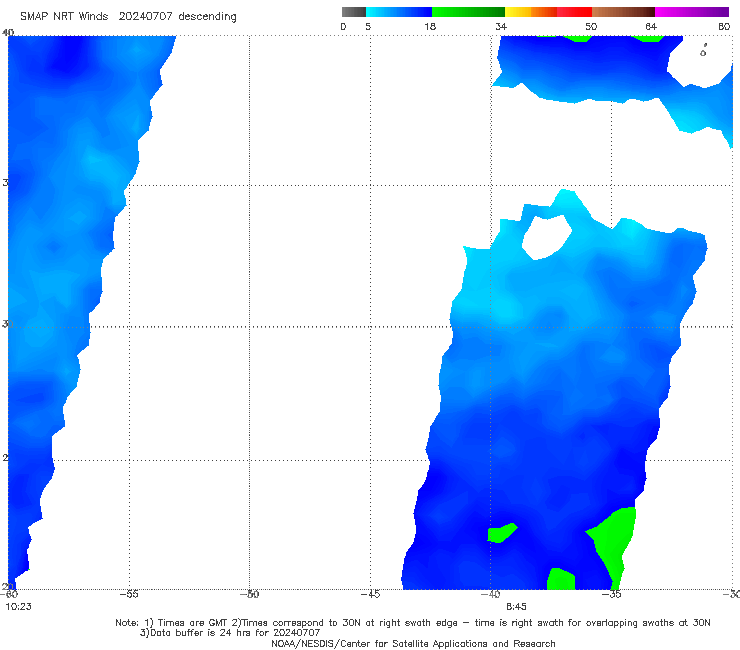The height and width of the screenshot is (650, 740).
Task: Click the small island outline in top-right corner
Action: (x=703, y=51)
